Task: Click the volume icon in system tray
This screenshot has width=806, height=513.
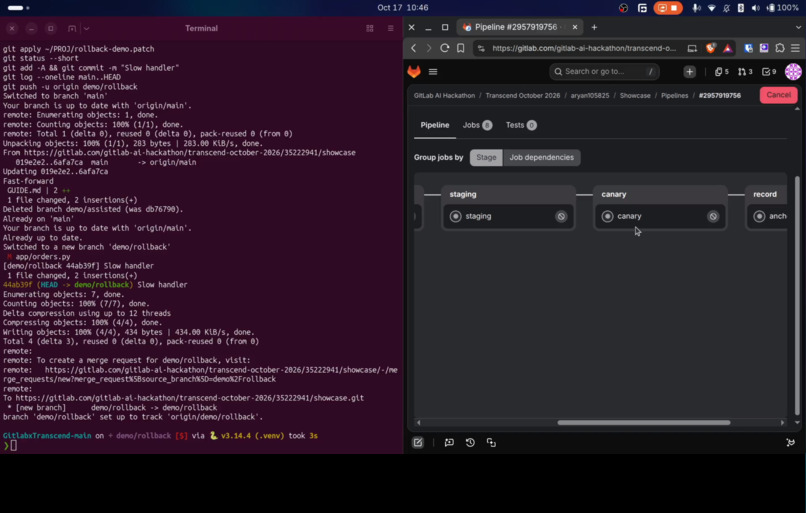Action: tap(755, 8)
